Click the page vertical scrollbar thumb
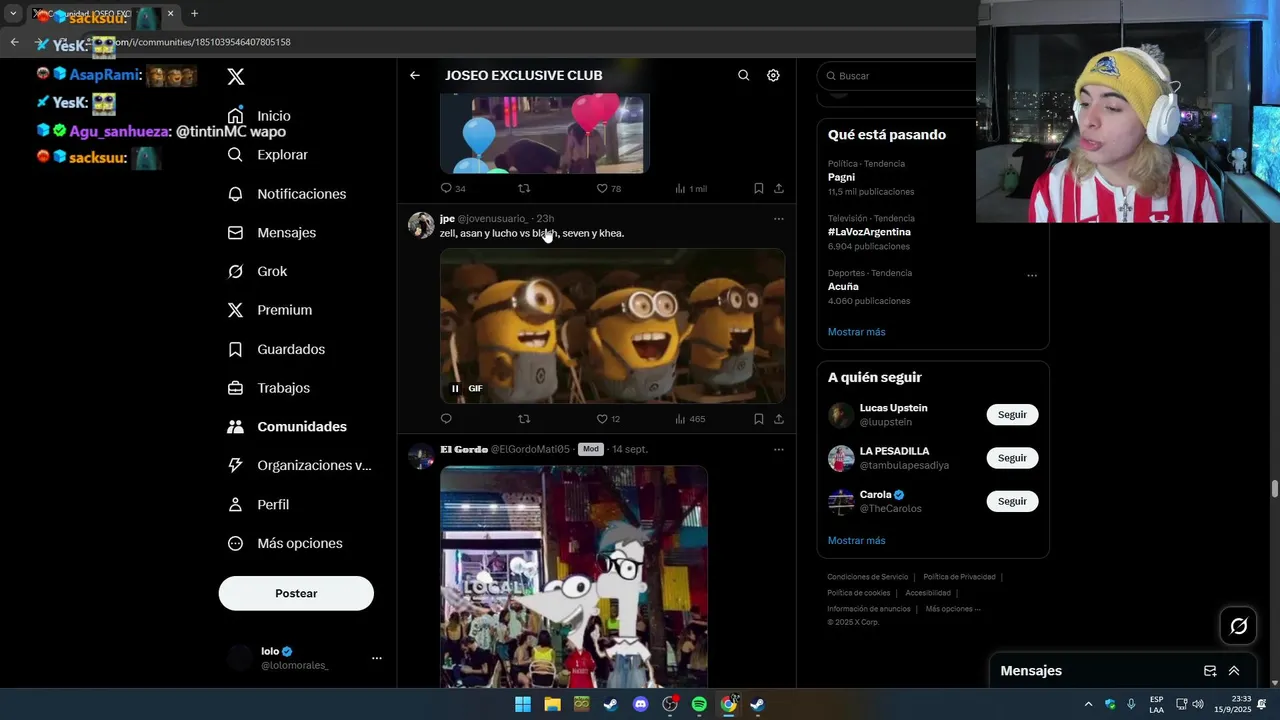Image resolution: width=1280 pixels, height=720 pixels. [x=1274, y=488]
